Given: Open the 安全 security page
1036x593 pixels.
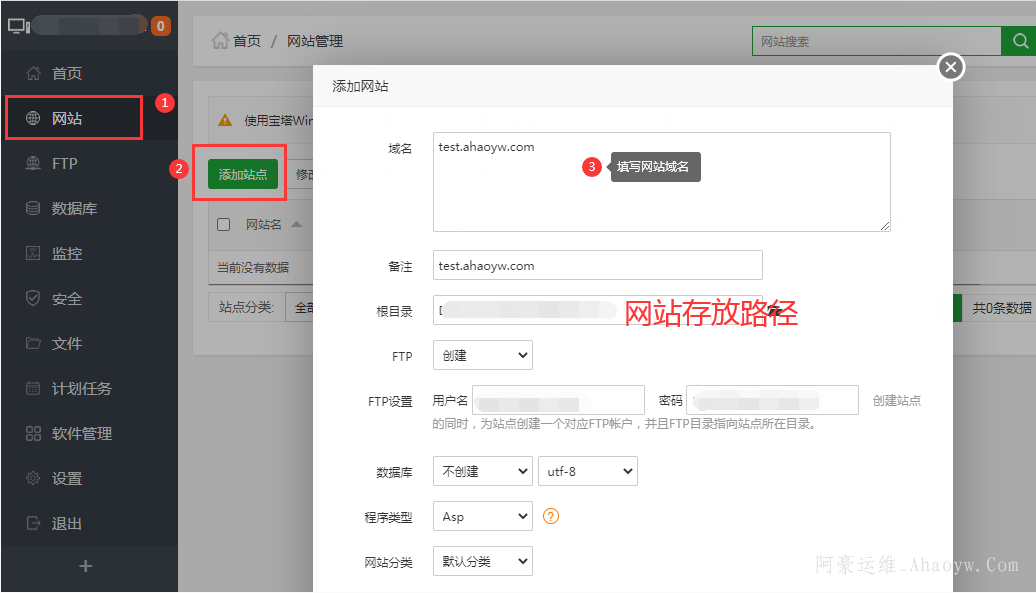Looking at the screenshot, I should pyautogui.click(x=67, y=299).
